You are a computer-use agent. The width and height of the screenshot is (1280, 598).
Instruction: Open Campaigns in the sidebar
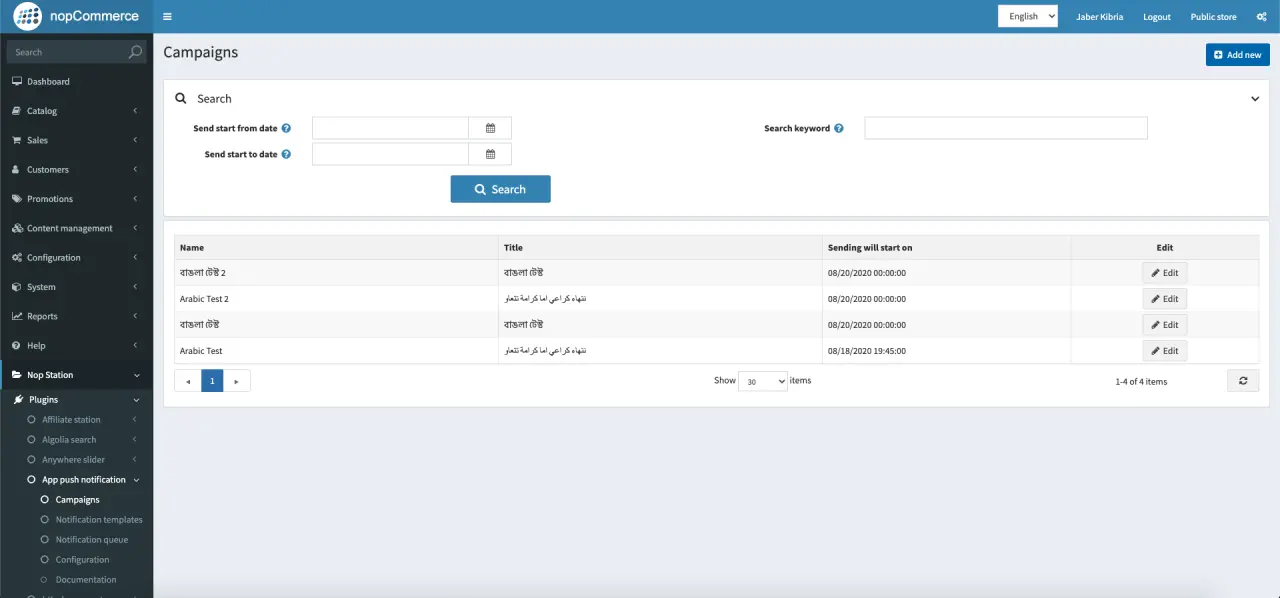click(x=77, y=500)
